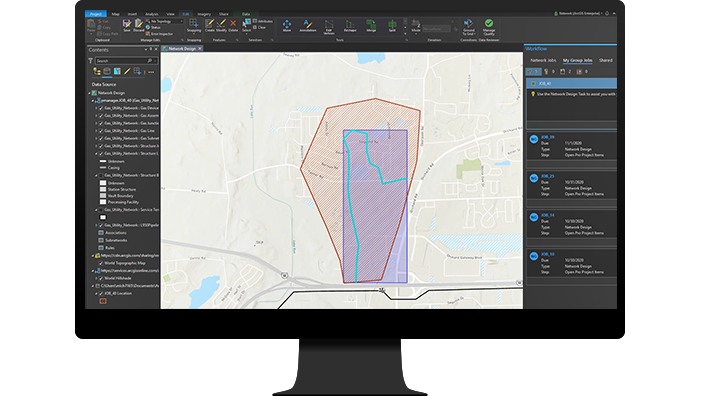Image resolution: width=702 pixels, height=396 pixels.
Task: Activate the Move tool
Action: tap(287, 26)
